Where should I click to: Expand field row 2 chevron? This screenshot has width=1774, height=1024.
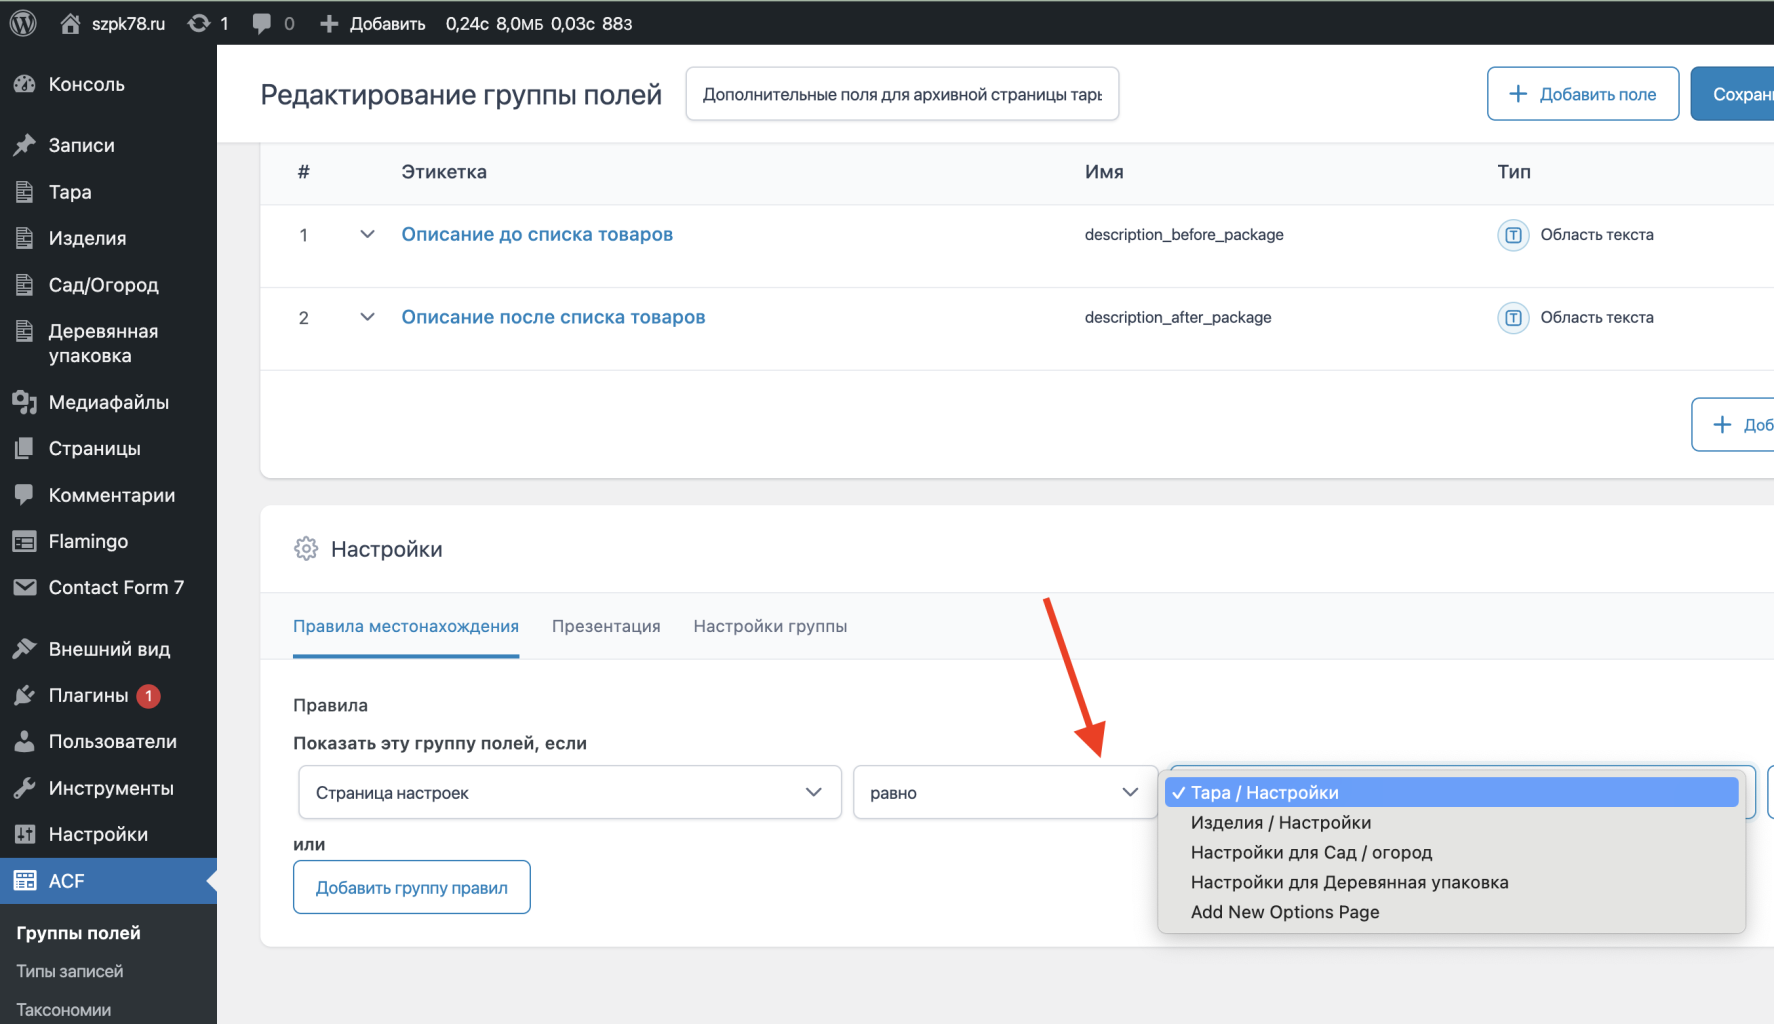pyautogui.click(x=367, y=317)
